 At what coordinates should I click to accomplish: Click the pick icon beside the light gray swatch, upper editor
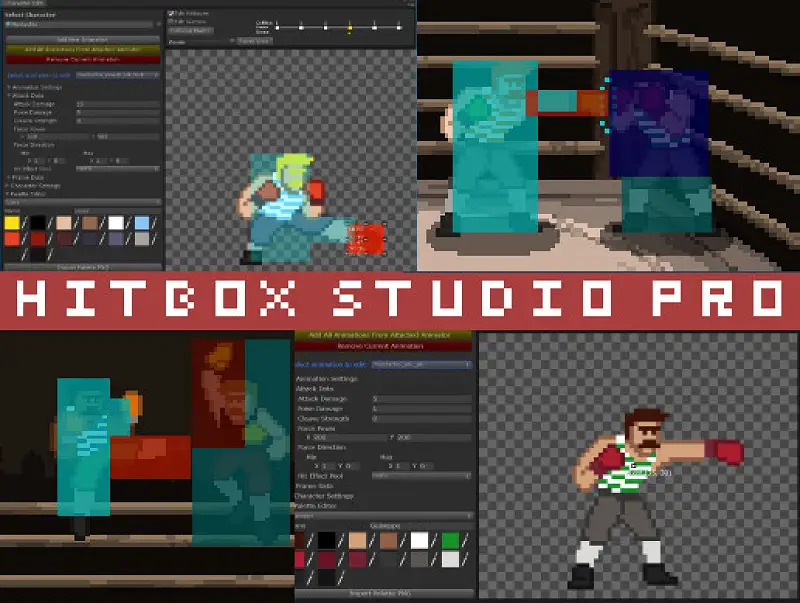pyautogui.click(x=155, y=238)
